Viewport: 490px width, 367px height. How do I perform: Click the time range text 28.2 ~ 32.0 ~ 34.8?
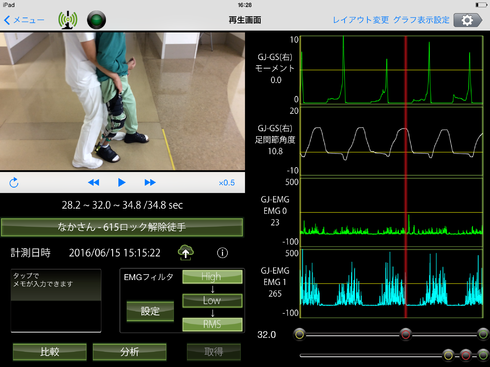[101, 205]
